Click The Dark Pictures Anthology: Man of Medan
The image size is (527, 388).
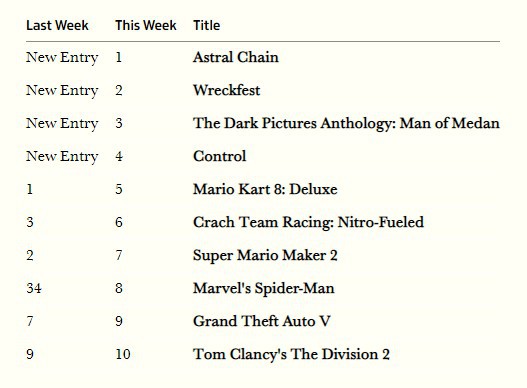[346, 123]
